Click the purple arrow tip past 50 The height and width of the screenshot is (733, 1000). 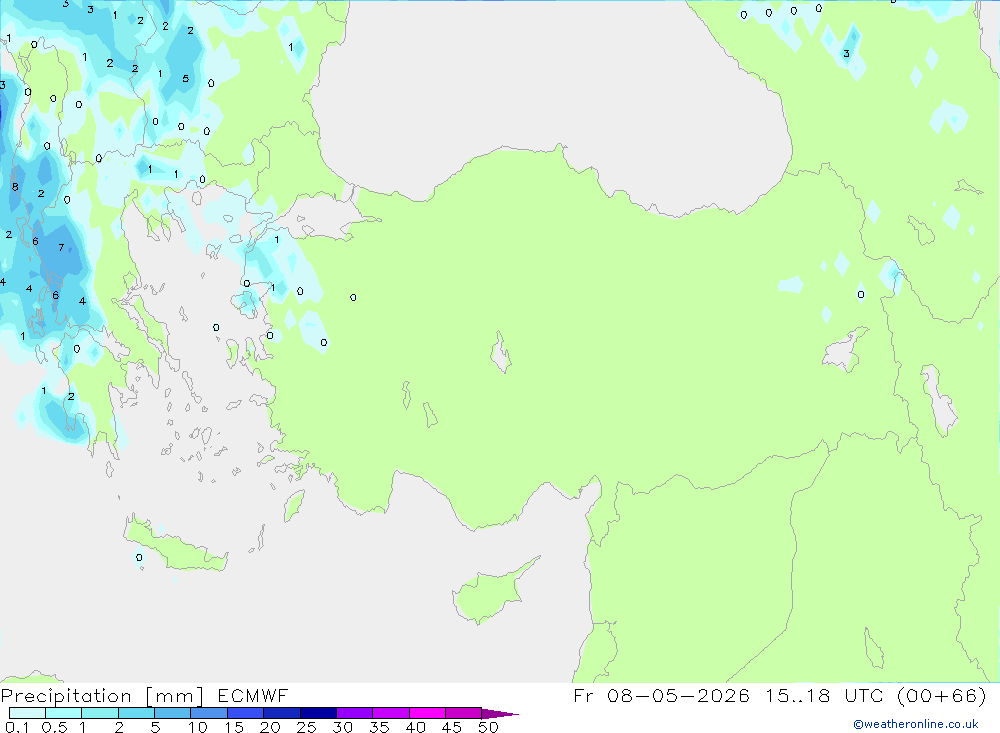(500, 714)
